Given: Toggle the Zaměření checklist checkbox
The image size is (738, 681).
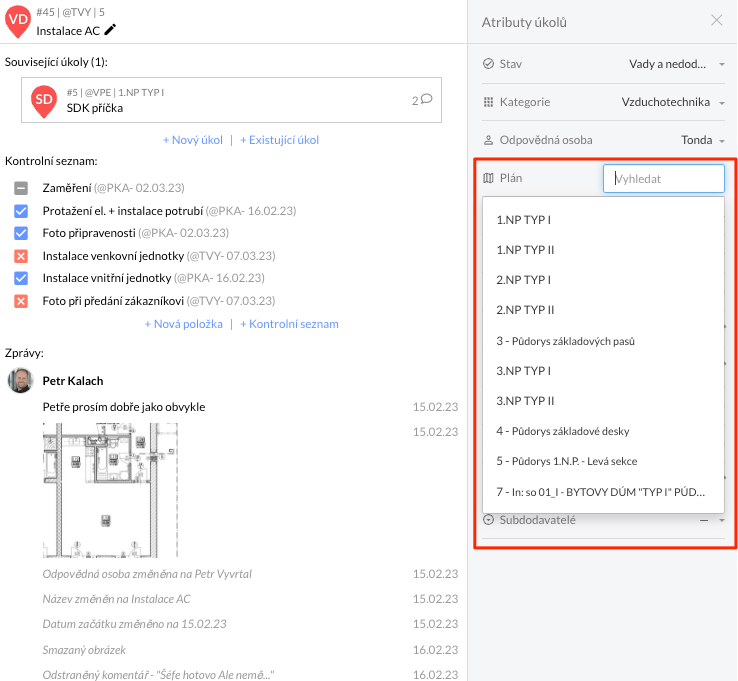Looking at the screenshot, I should (21, 188).
